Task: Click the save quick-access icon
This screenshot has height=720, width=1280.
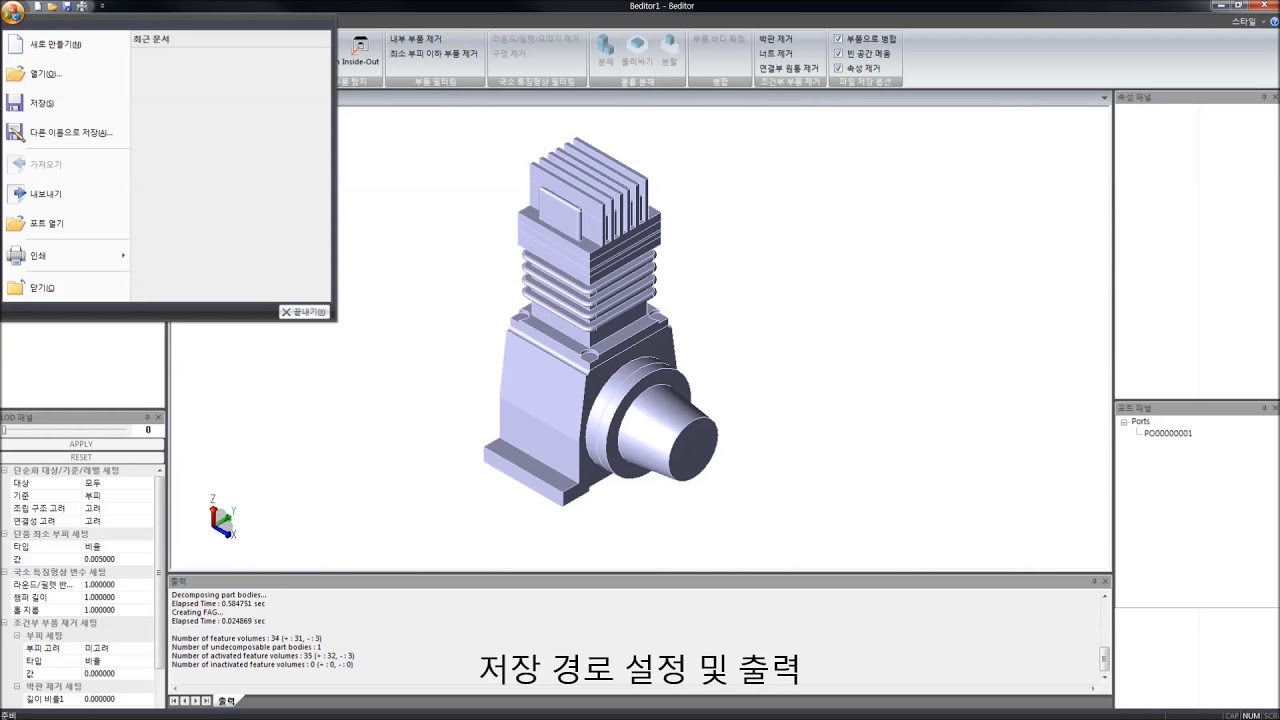Action: [x=67, y=6]
